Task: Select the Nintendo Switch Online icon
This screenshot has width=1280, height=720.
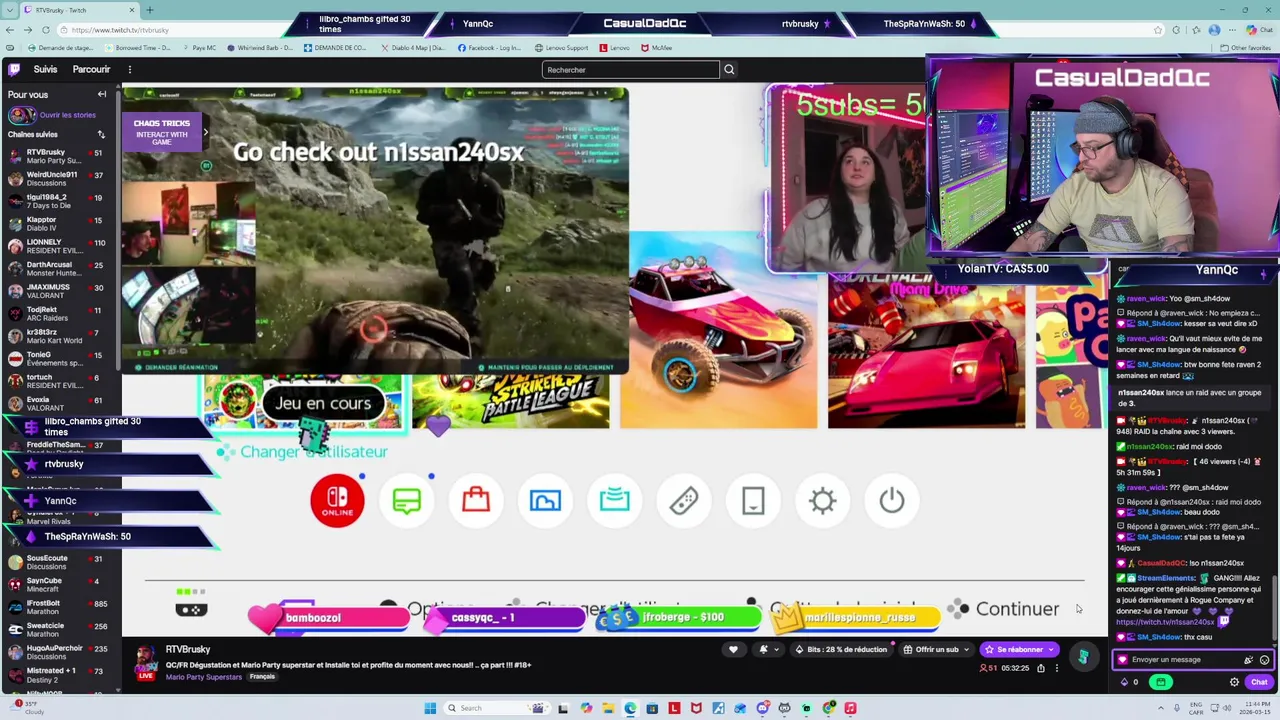Action: (x=337, y=500)
